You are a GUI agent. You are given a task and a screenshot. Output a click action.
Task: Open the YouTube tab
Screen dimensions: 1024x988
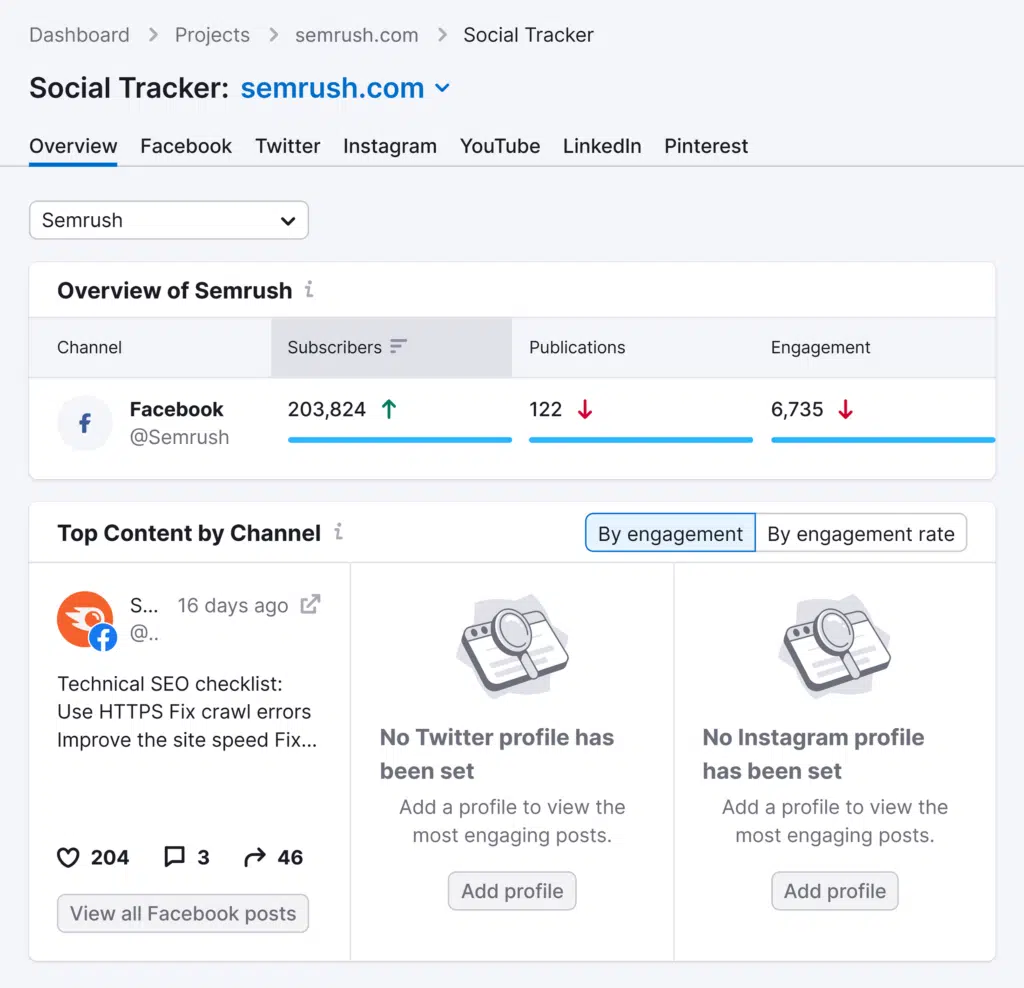[500, 146]
